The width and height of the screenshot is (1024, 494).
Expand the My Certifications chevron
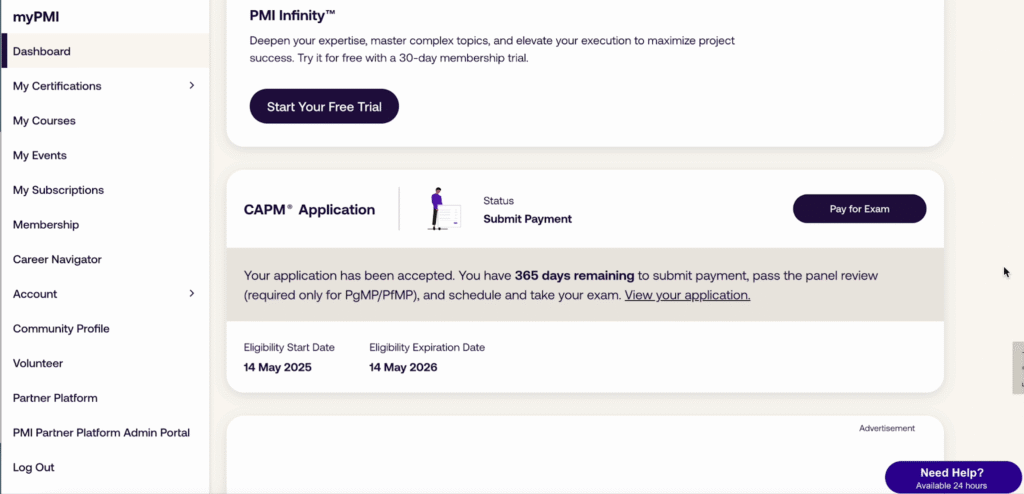coord(191,86)
